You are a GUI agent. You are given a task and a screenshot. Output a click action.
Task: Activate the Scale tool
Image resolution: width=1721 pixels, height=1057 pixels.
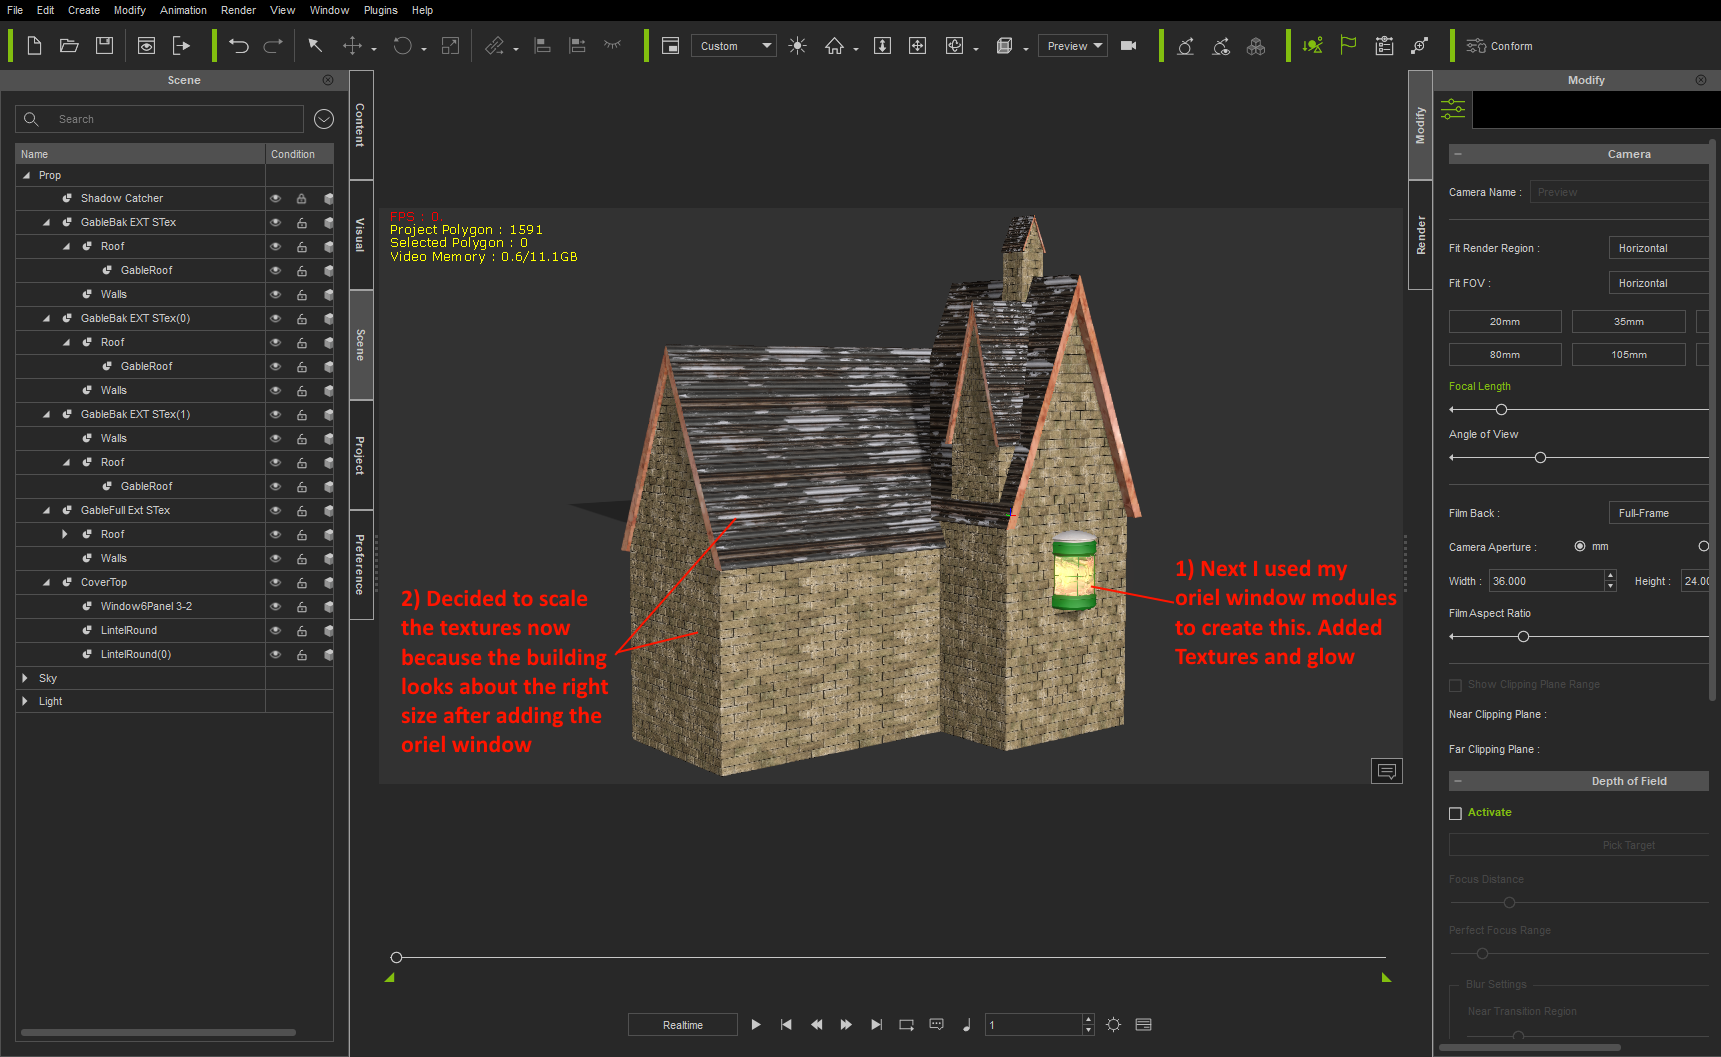tap(450, 46)
